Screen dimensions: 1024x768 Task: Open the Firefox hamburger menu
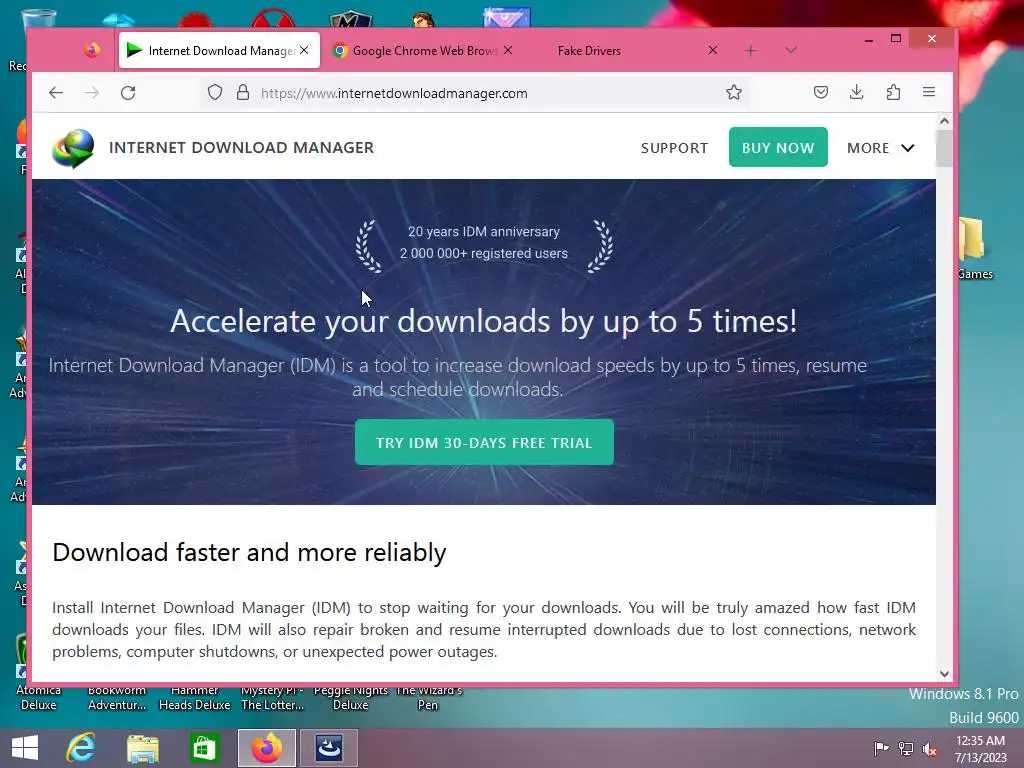coord(929,92)
